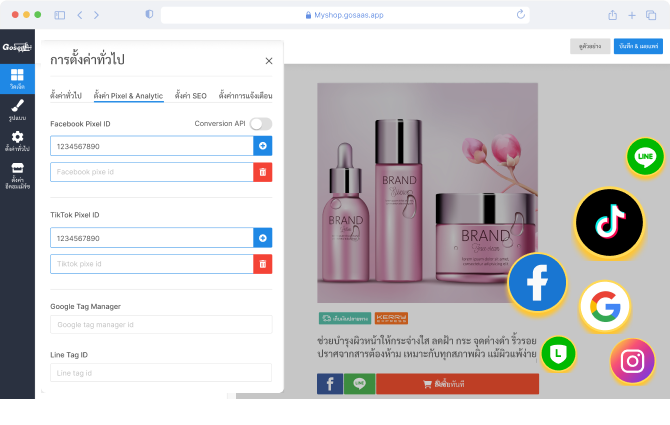Image resolution: width=670 pixels, height=425 pixels.
Task: Open the dashboard grid icon in sidebar
Action: [17, 79]
